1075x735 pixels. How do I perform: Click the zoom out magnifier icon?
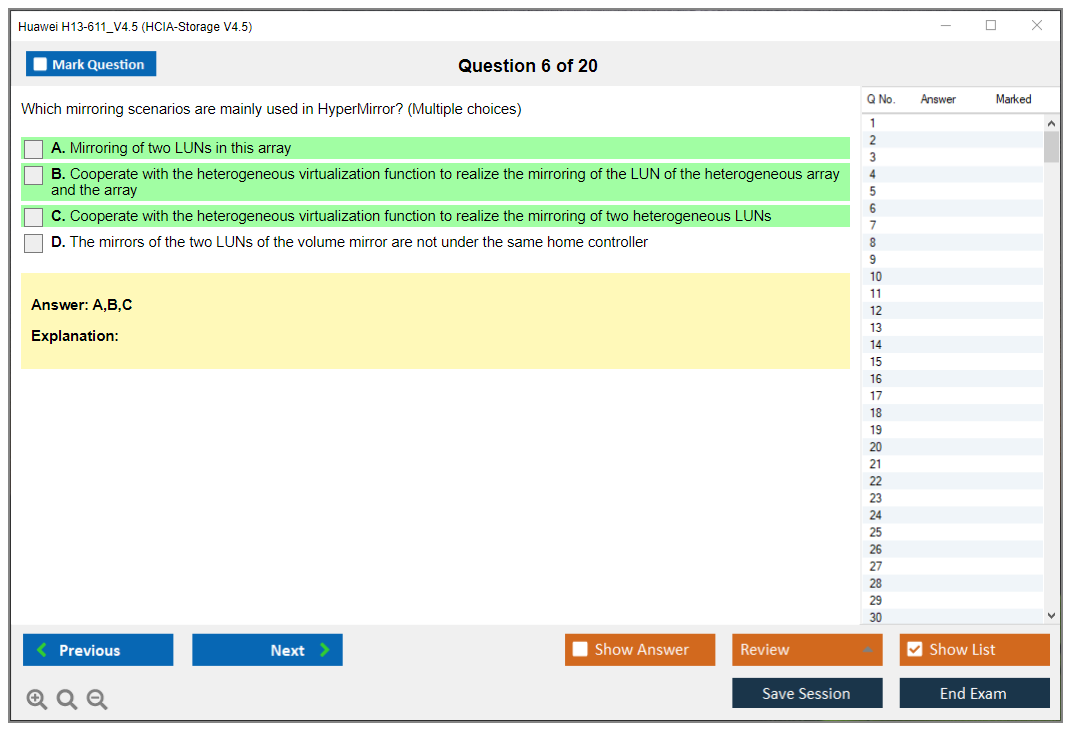pos(97,700)
